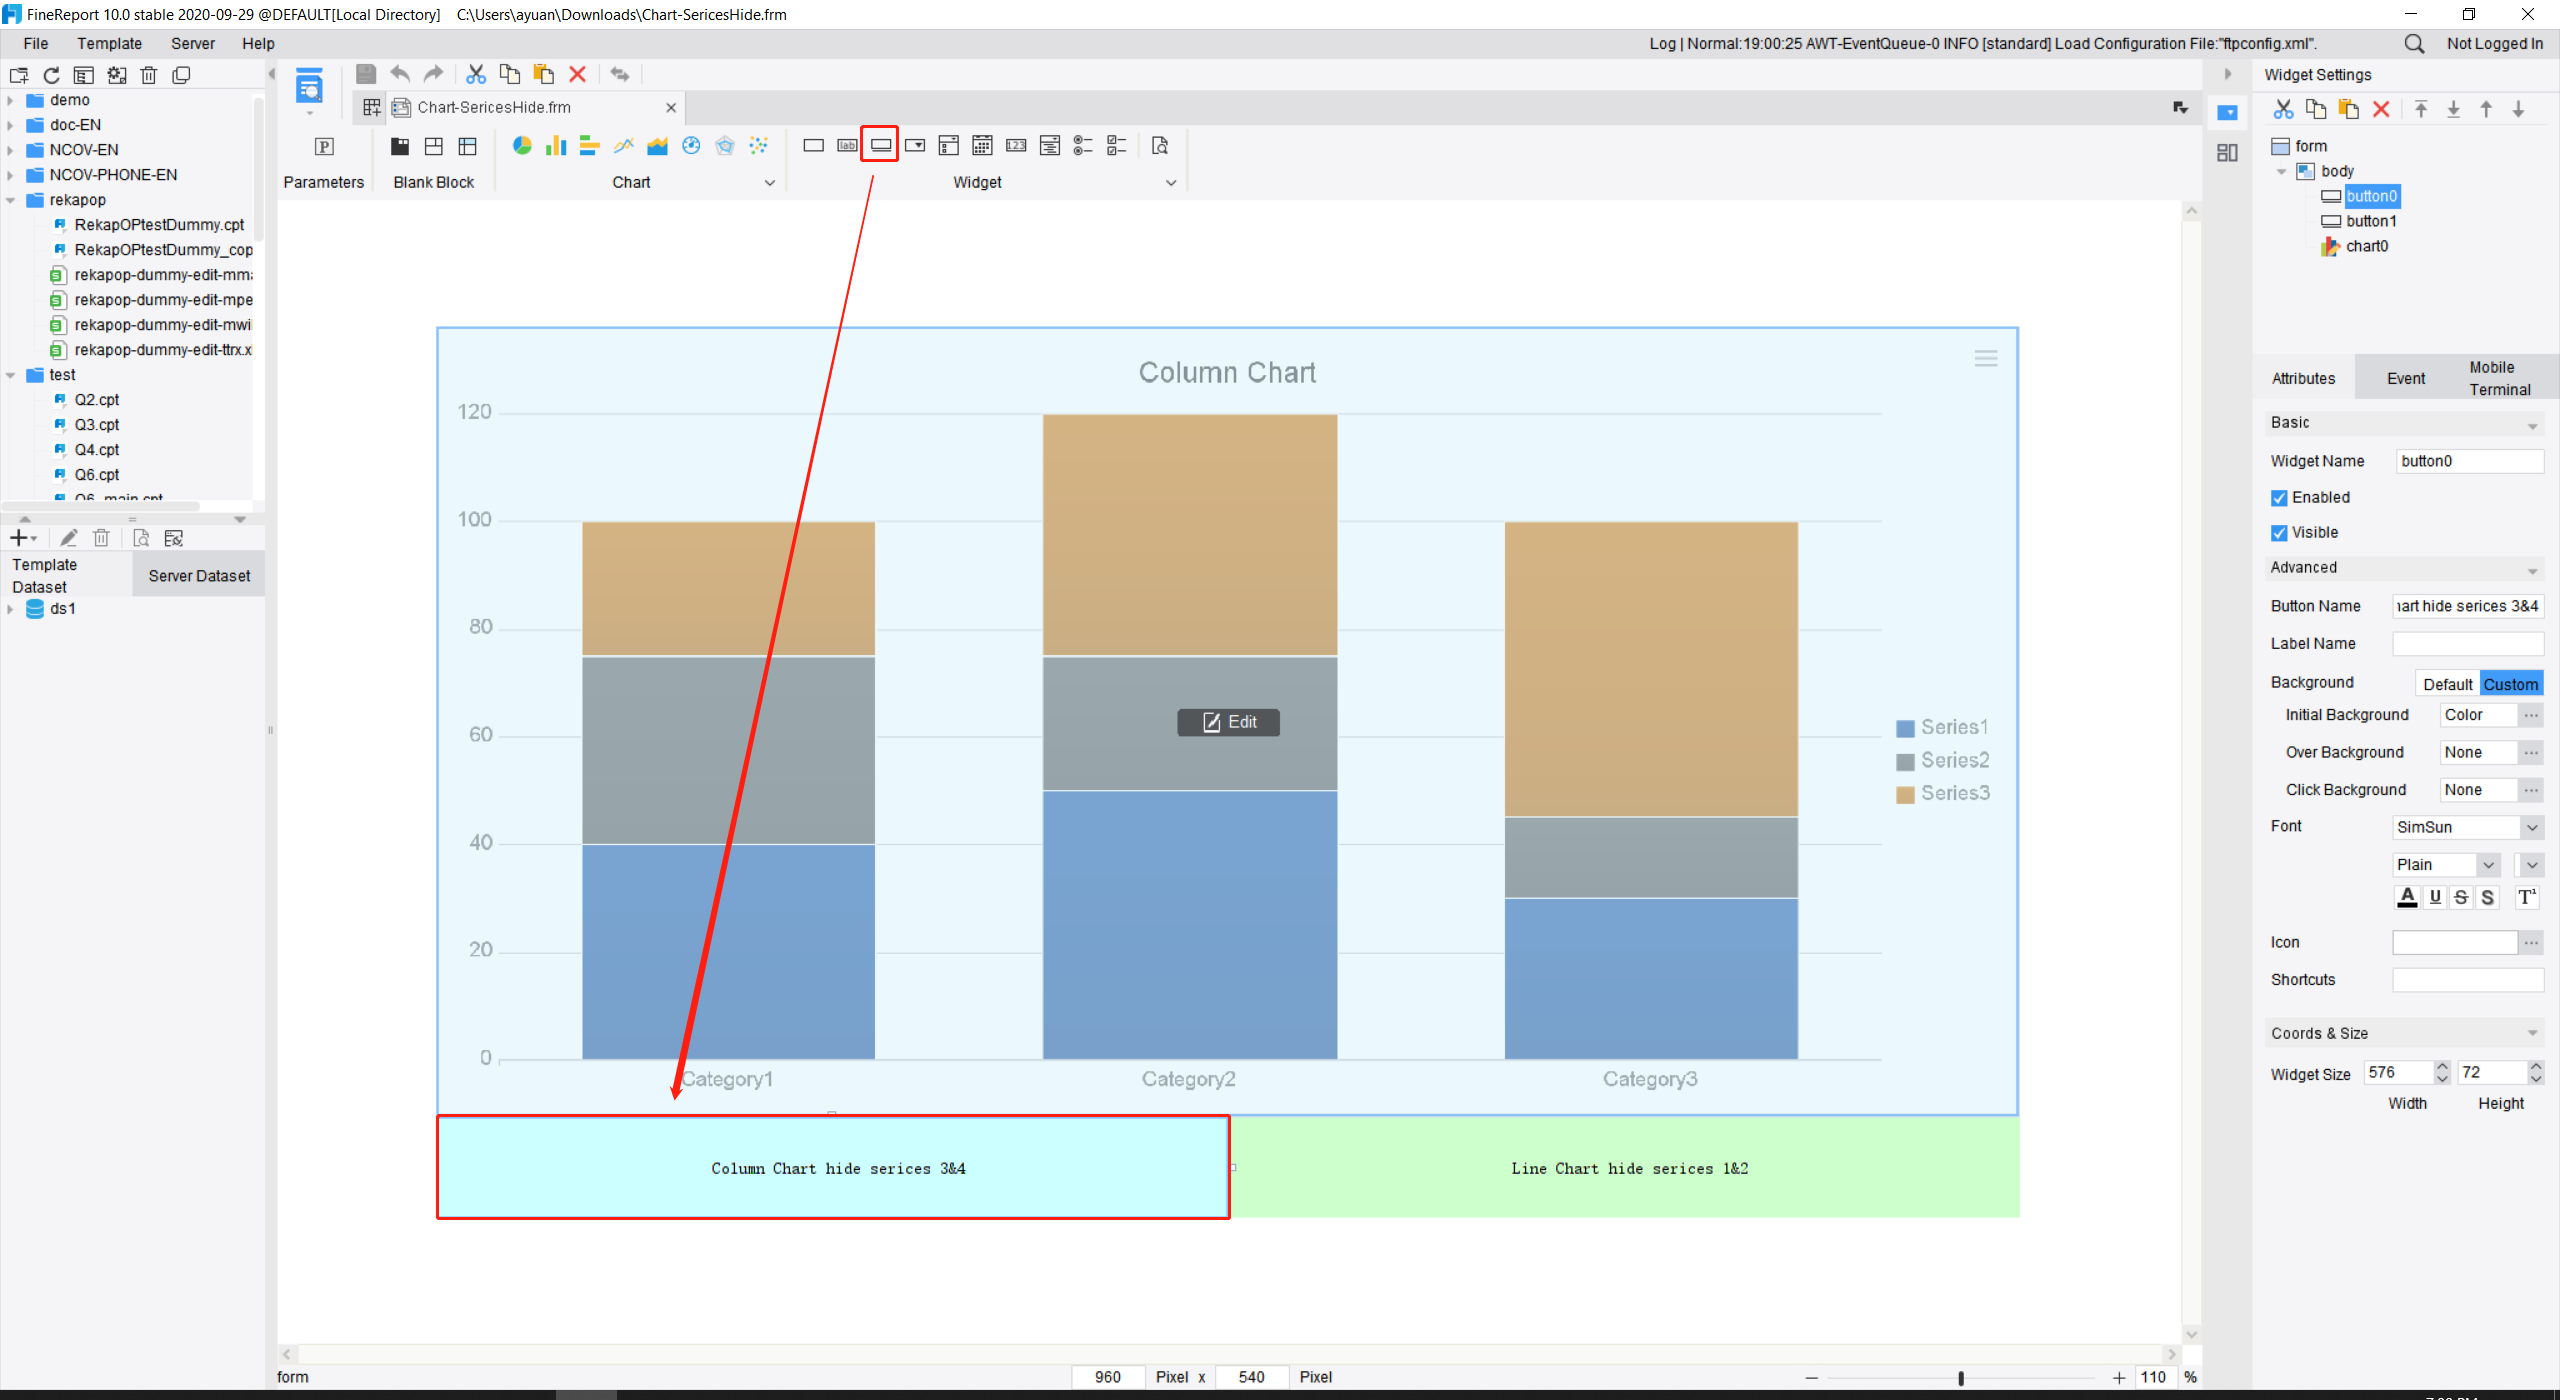Set Background to Default
The image size is (2560, 1400).
pos(2447,684)
